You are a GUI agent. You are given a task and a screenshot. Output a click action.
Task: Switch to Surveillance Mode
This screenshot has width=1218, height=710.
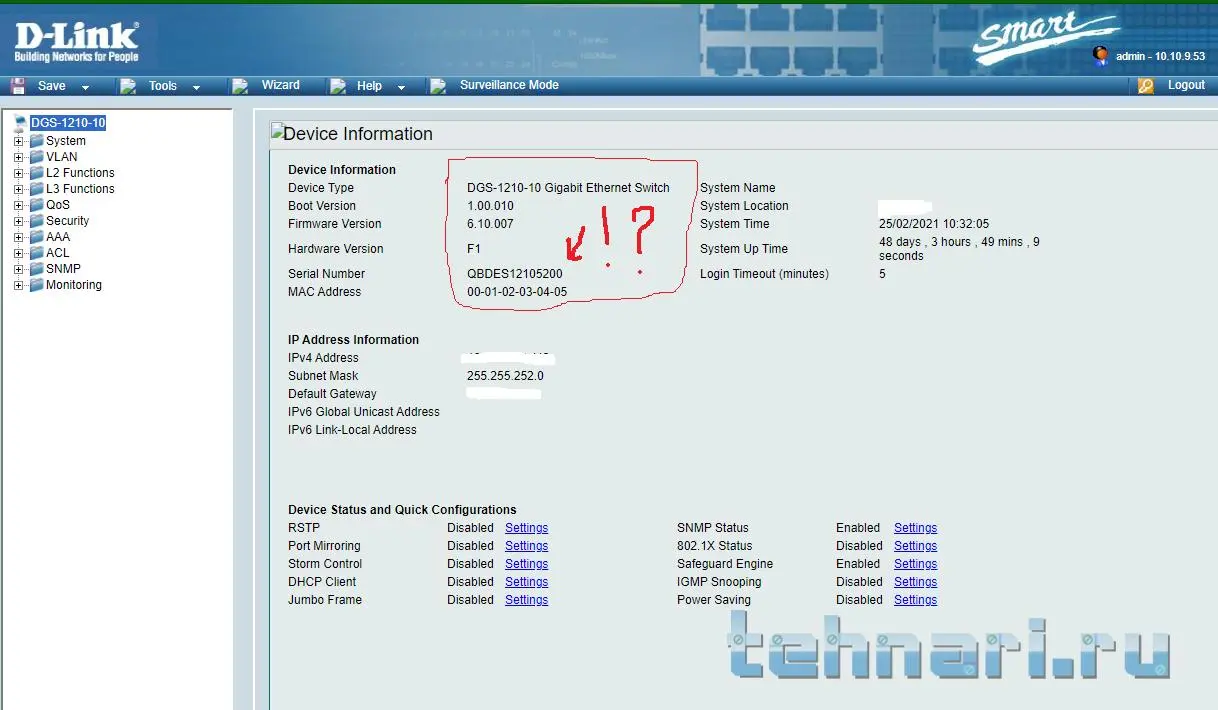(509, 86)
